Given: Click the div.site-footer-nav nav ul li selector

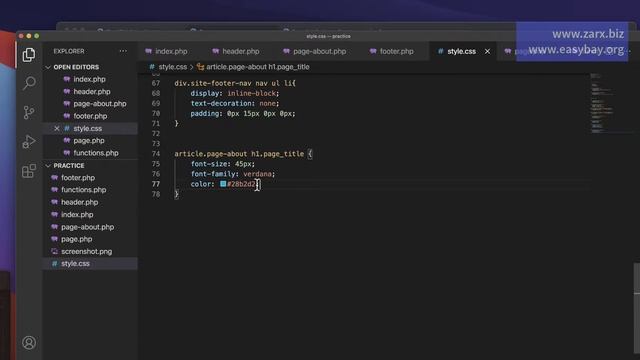Looking at the screenshot, I should (233, 83).
